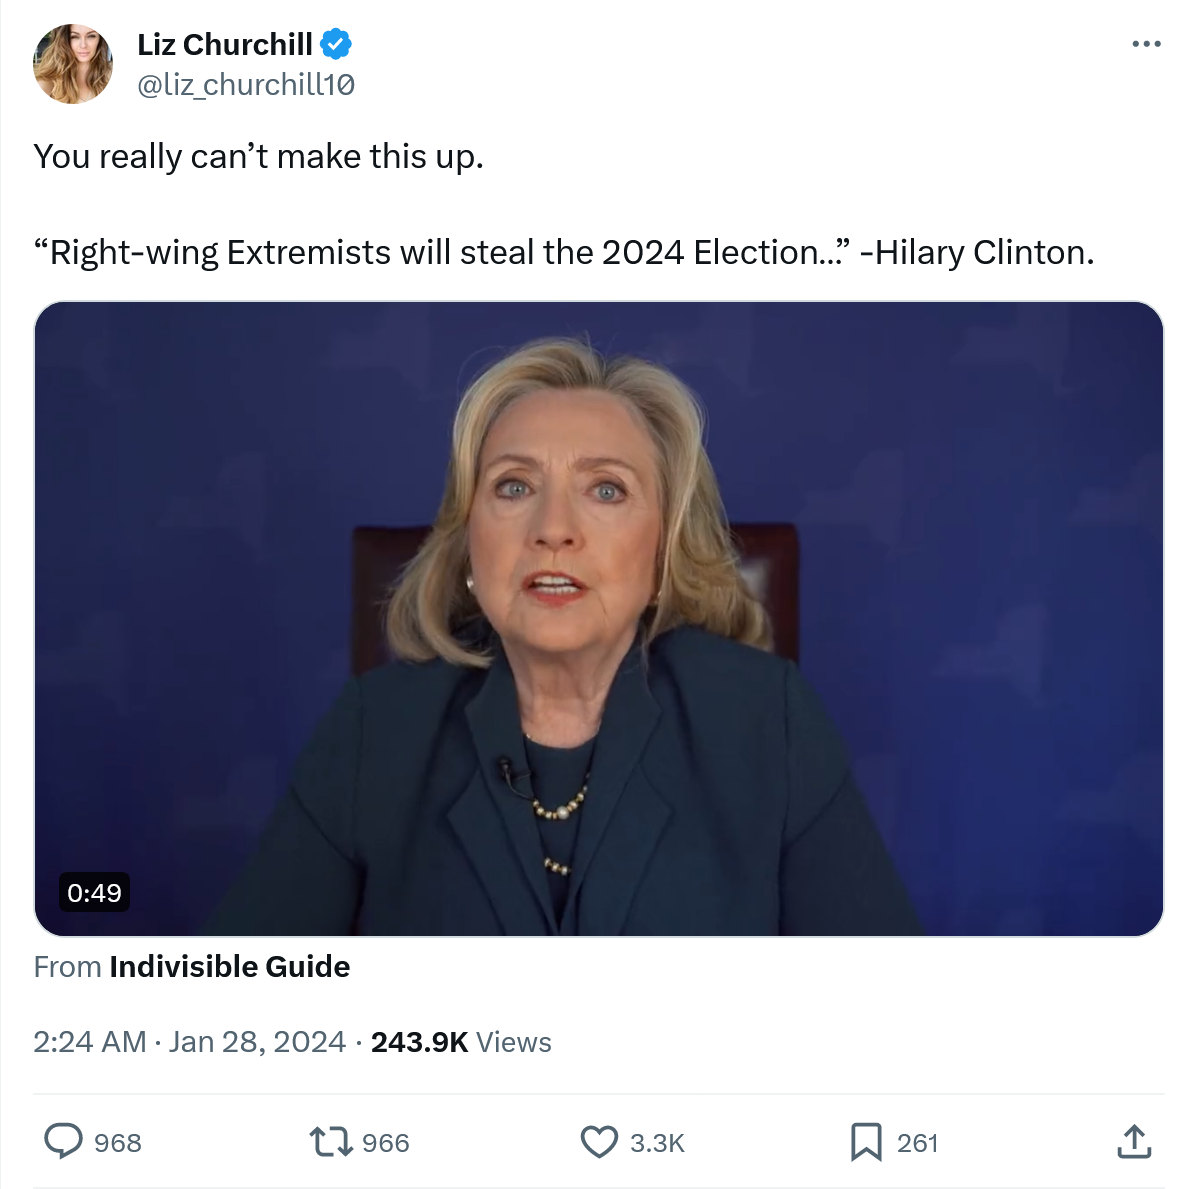
Task: Click the blue verified badge
Action: [x=336, y=44]
